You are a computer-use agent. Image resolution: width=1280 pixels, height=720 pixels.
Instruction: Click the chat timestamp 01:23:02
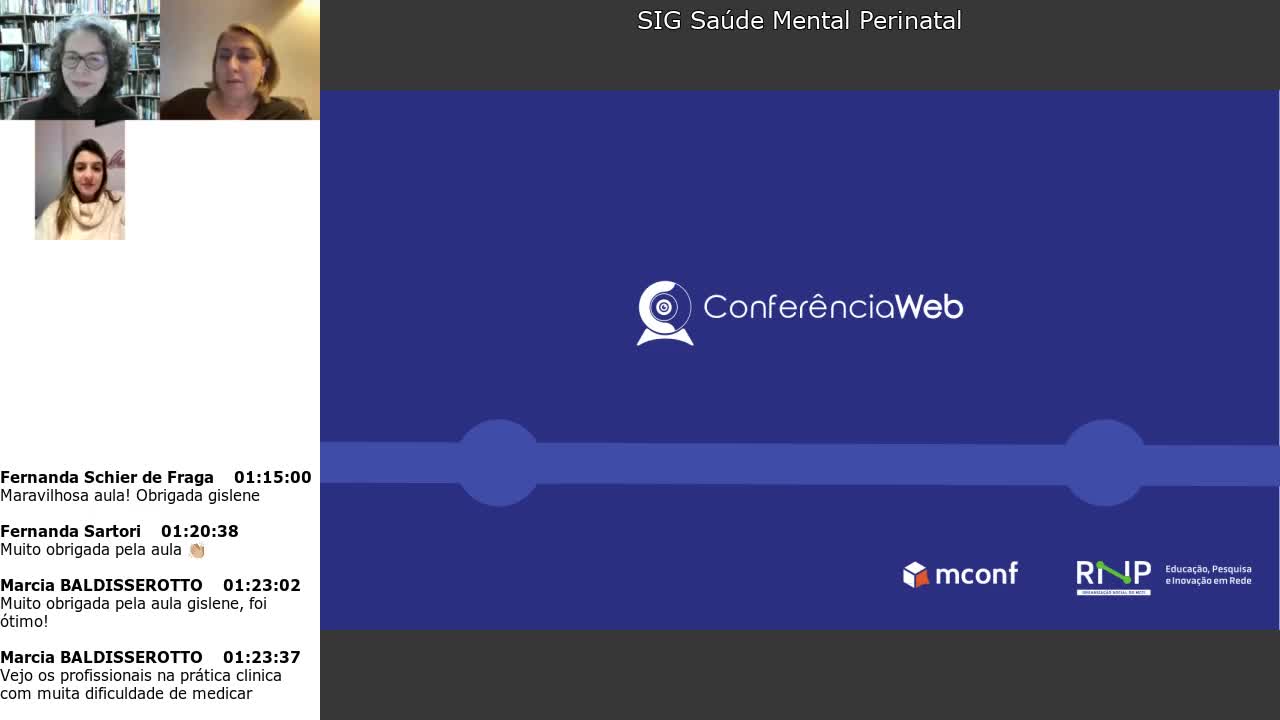tap(262, 585)
